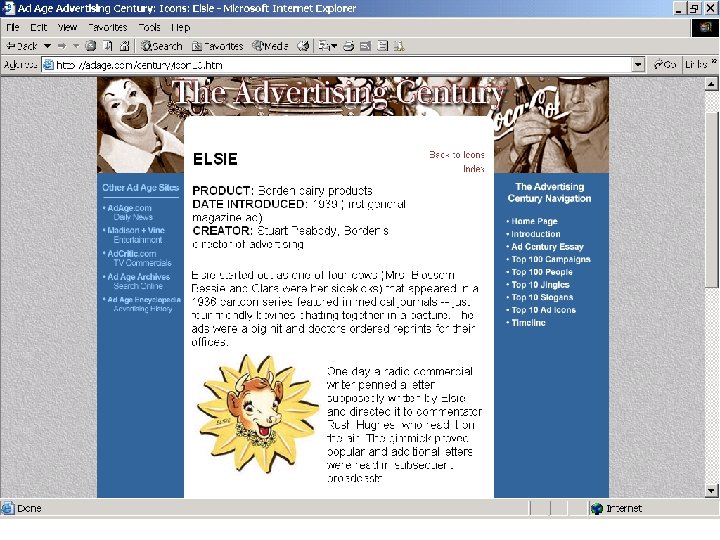Screen dimensions: 720x540
Task: Click the Elsie the cow sunflower image
Action: [258, 413]
